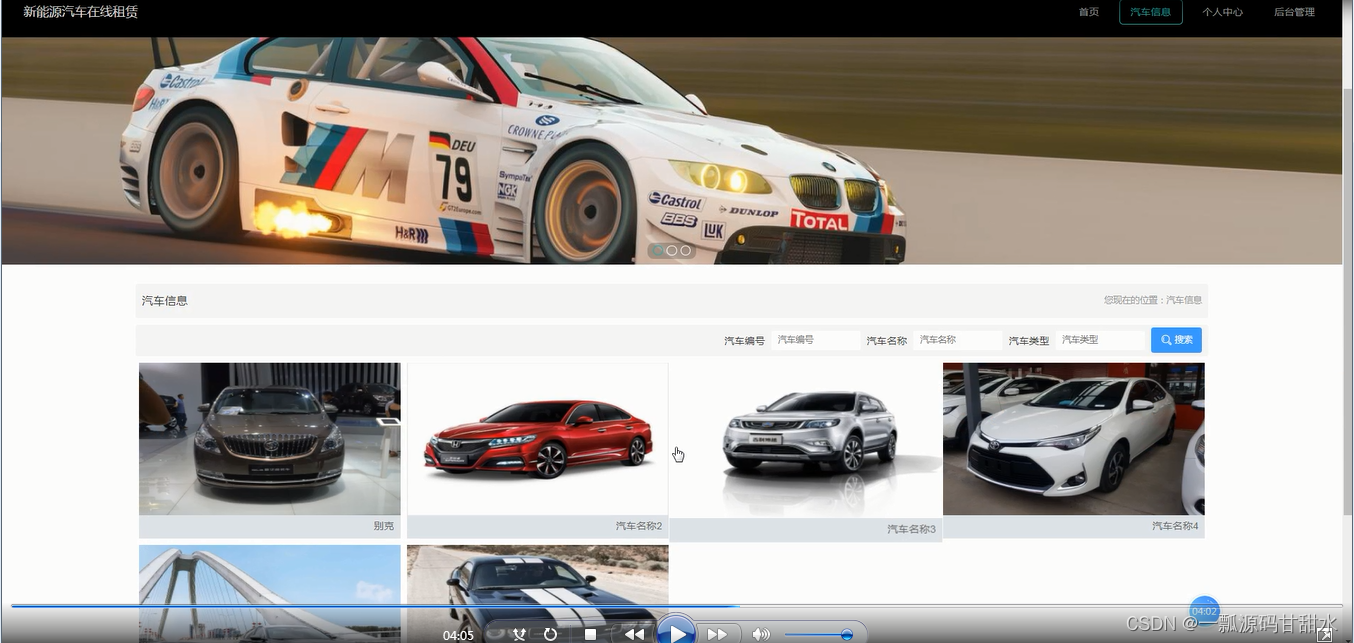
Task: Mute the player volume speaker icon
Action: click(x=761, y=634)
